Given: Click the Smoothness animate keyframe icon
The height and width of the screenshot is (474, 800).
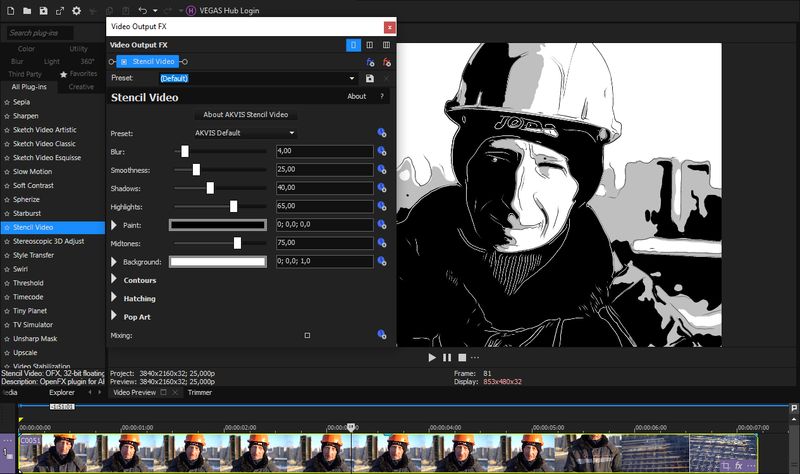Looking at the screenshot, I should click(382, 169).
